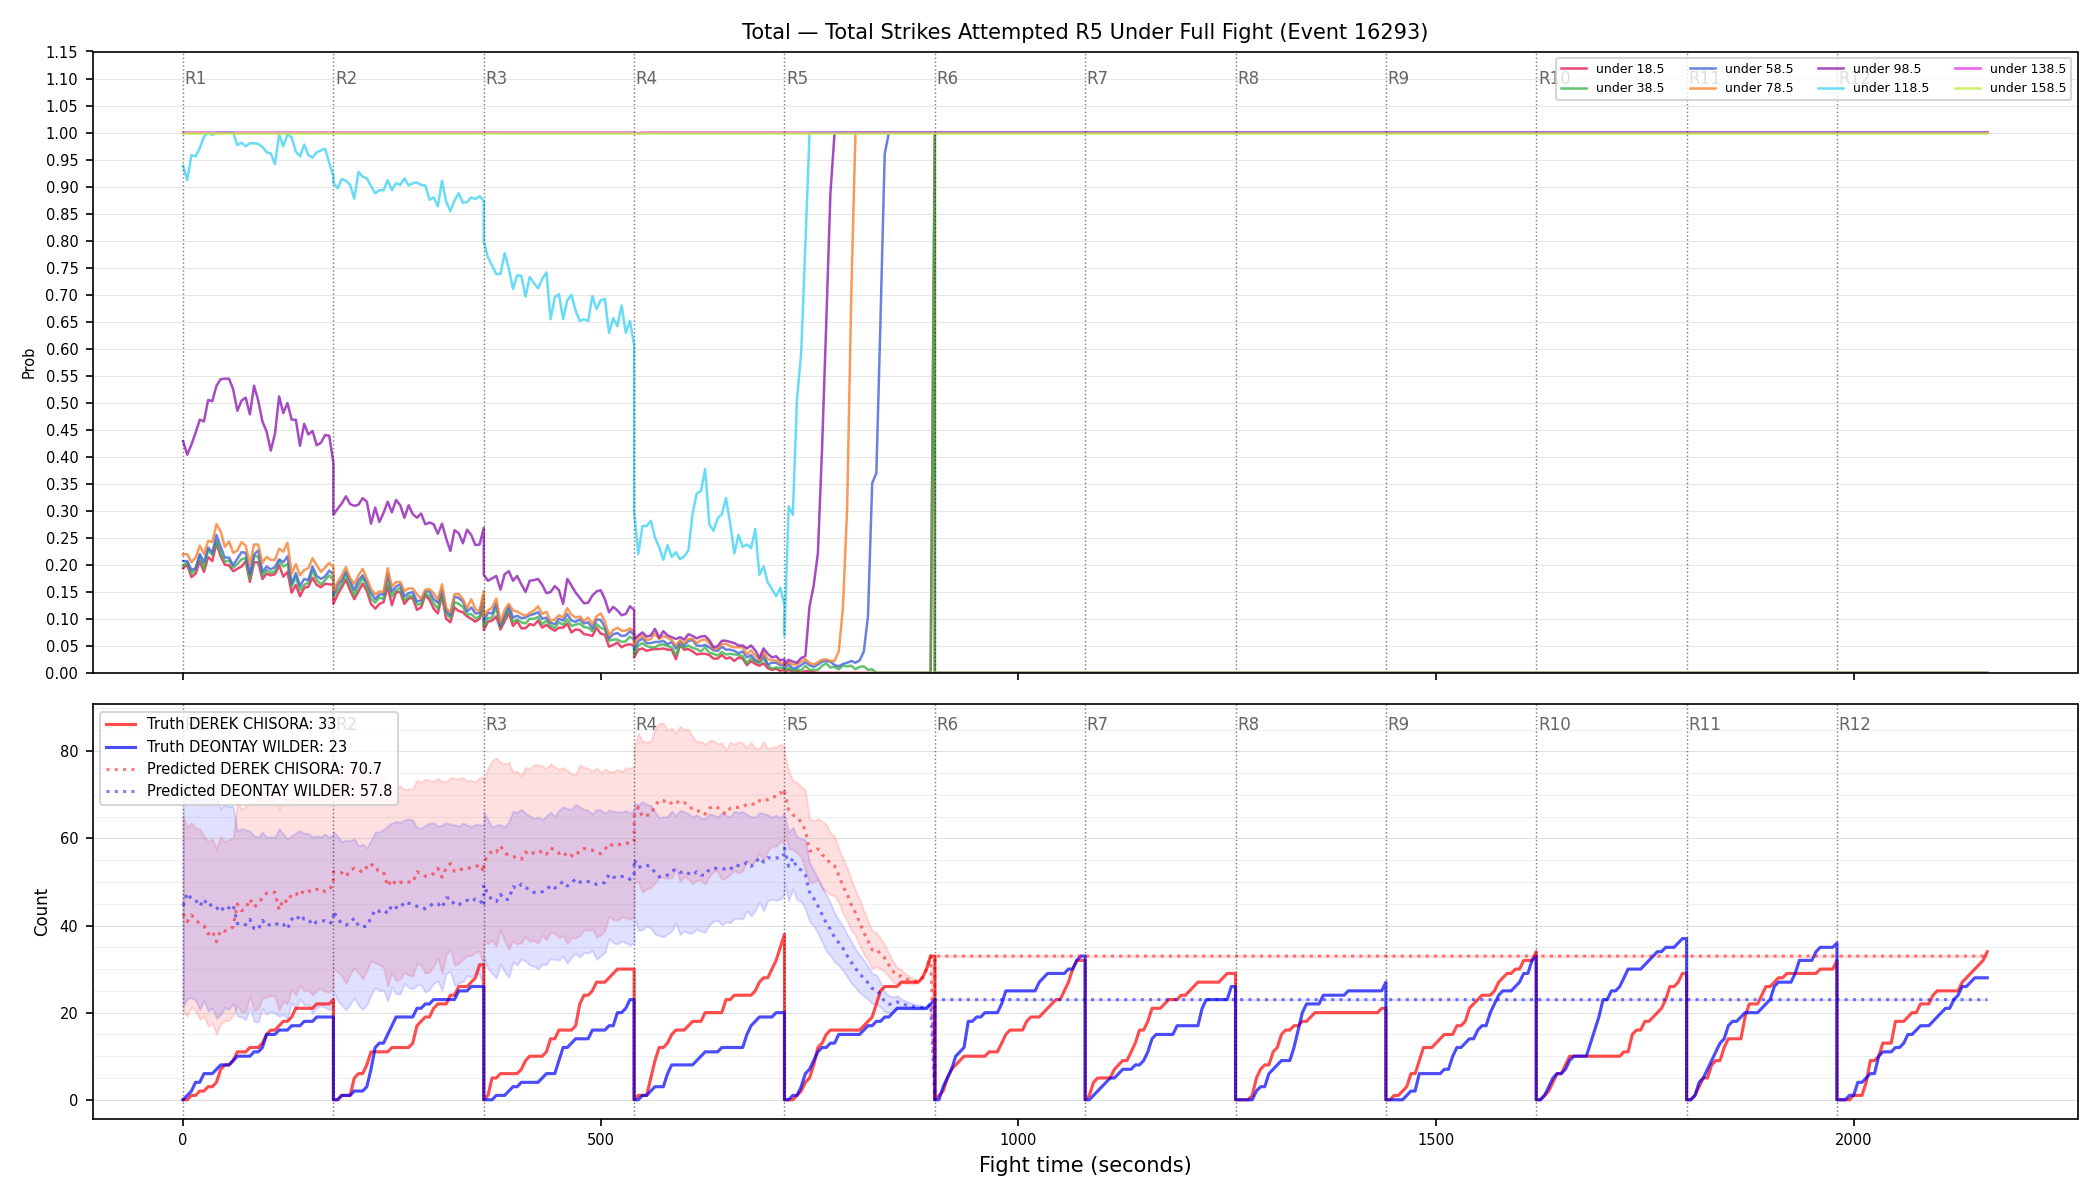Click the R3 round marker in bottom chart

click(496, 724)
